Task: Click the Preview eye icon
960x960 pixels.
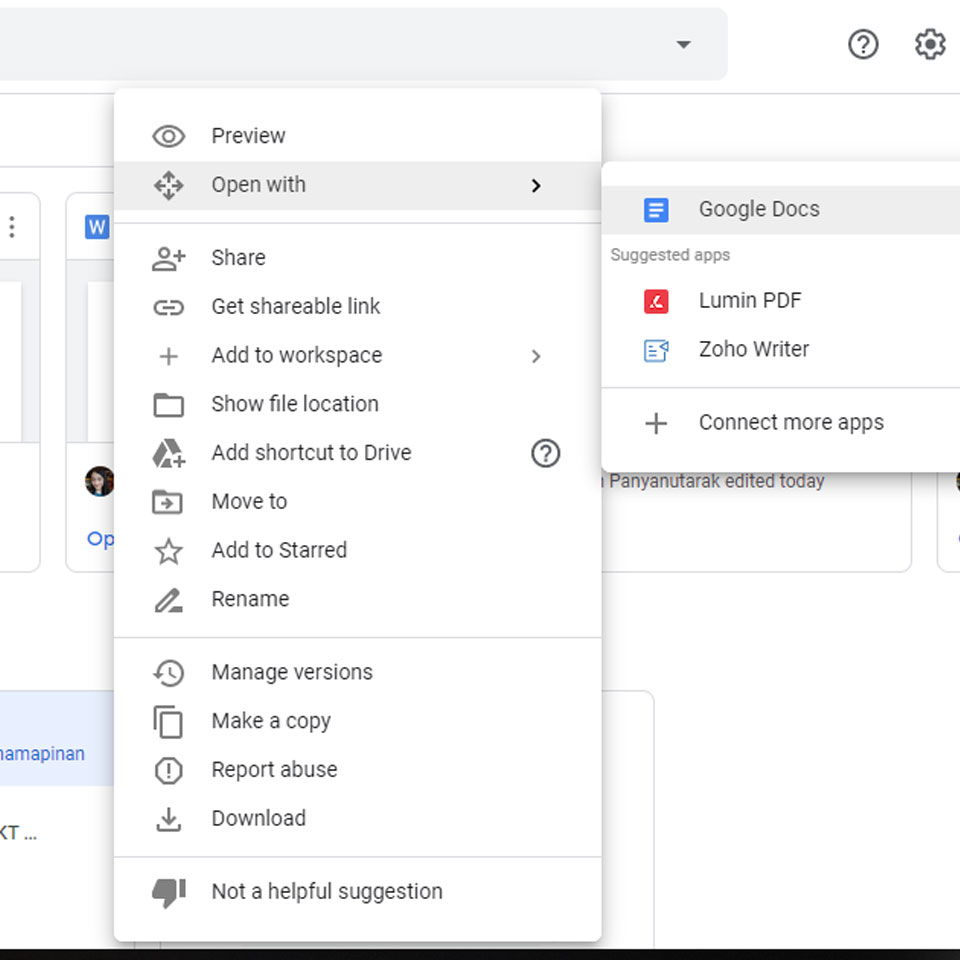Action: (168, 136)
